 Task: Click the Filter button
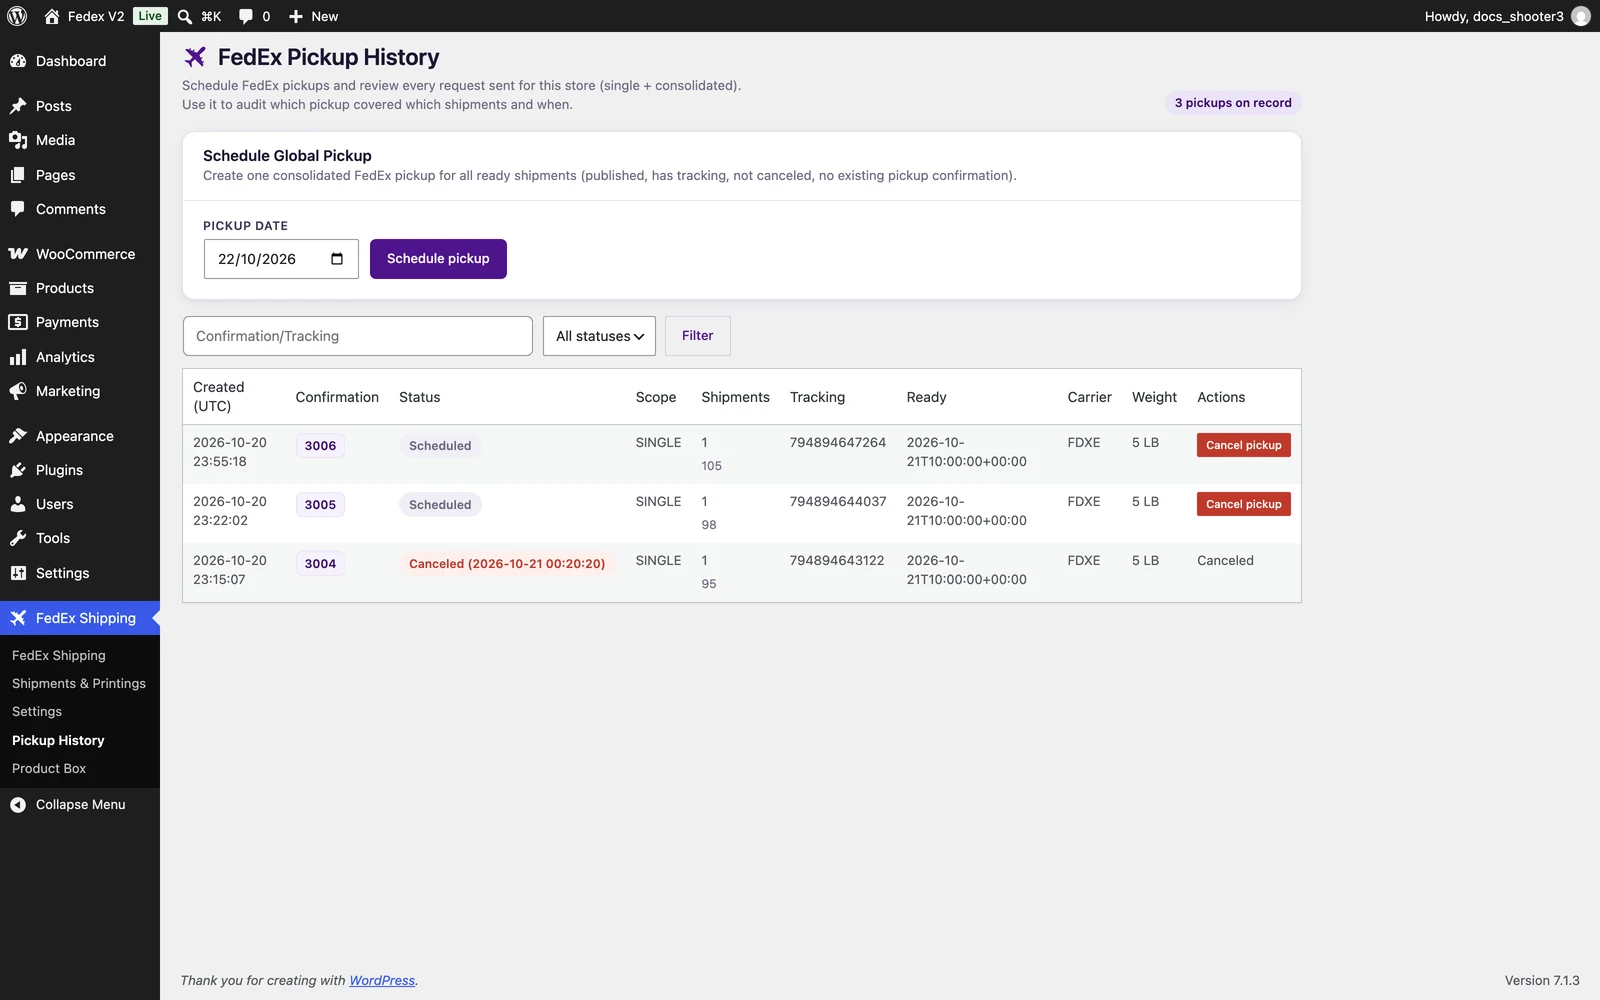pos(698,336)
